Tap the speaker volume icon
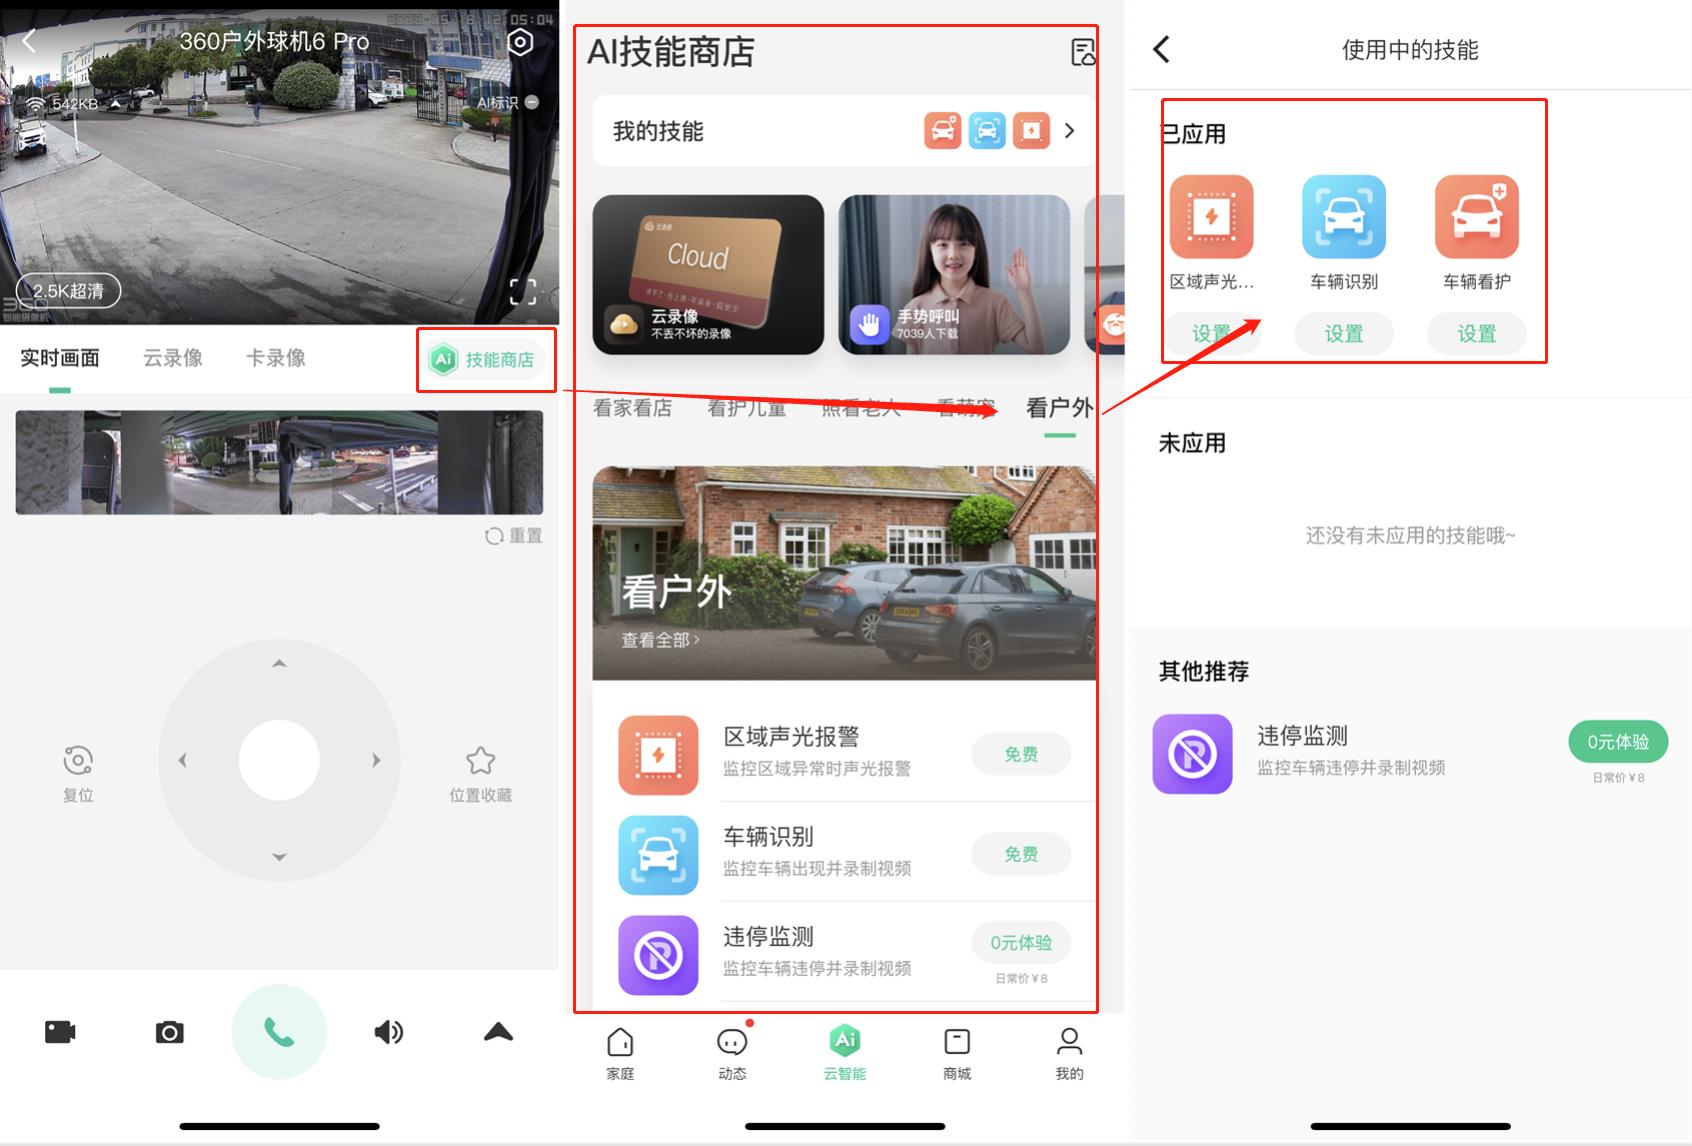 (x=389, y=1032)
